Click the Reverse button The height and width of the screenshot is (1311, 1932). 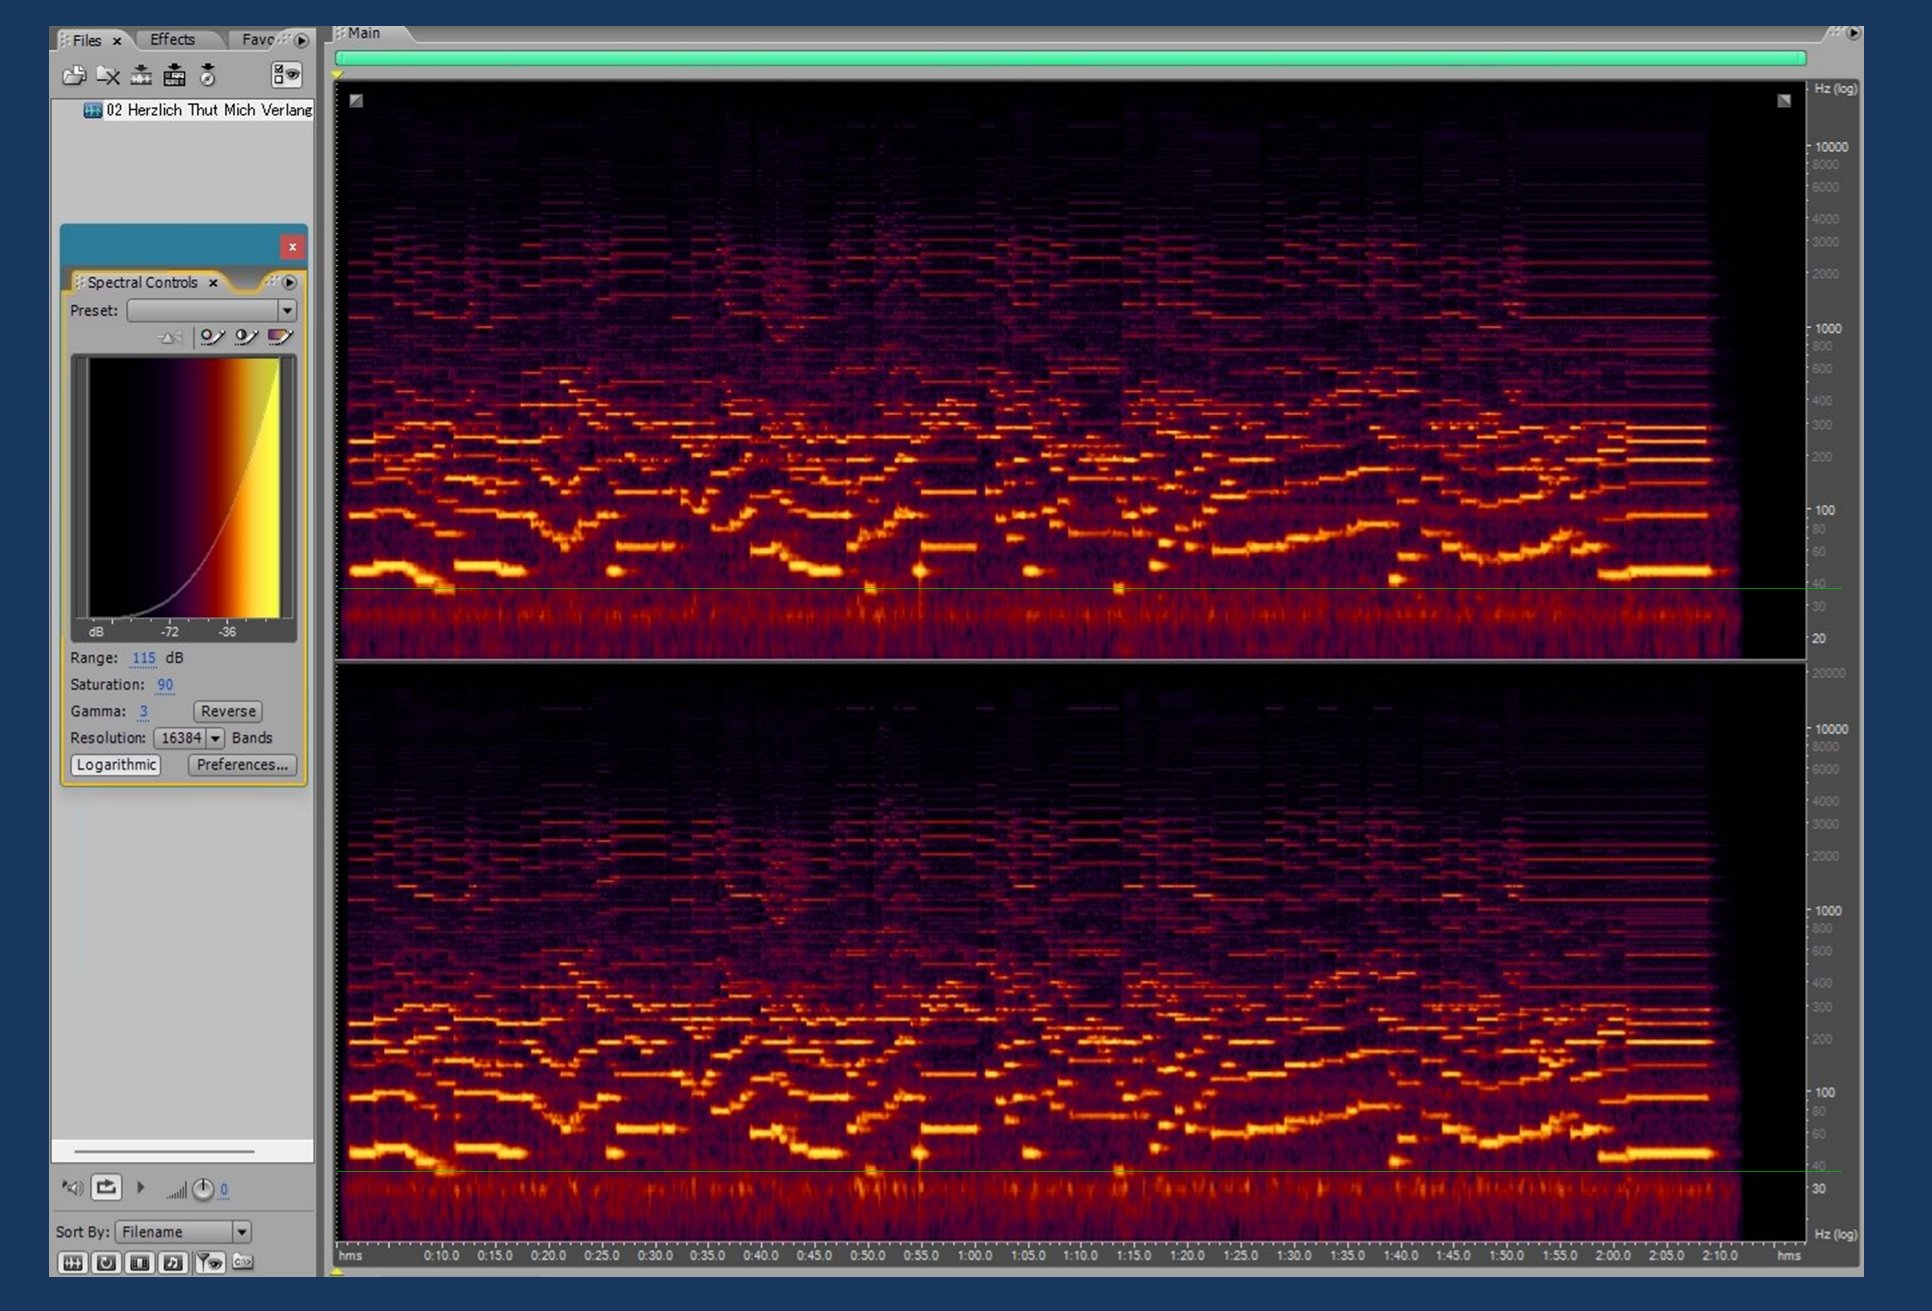click(228, 711)
